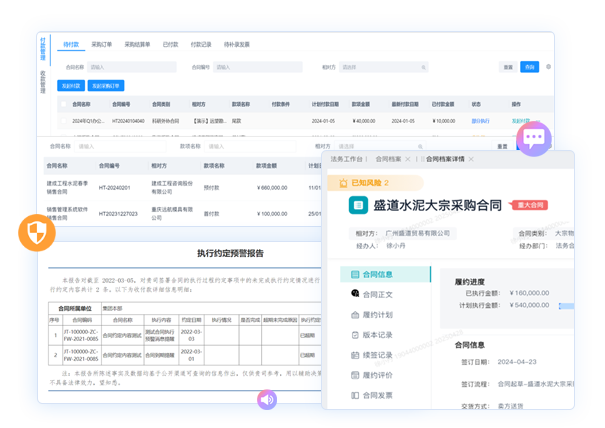
Task: Switch to the 采购订单 tab
Action: click(101, 45)
